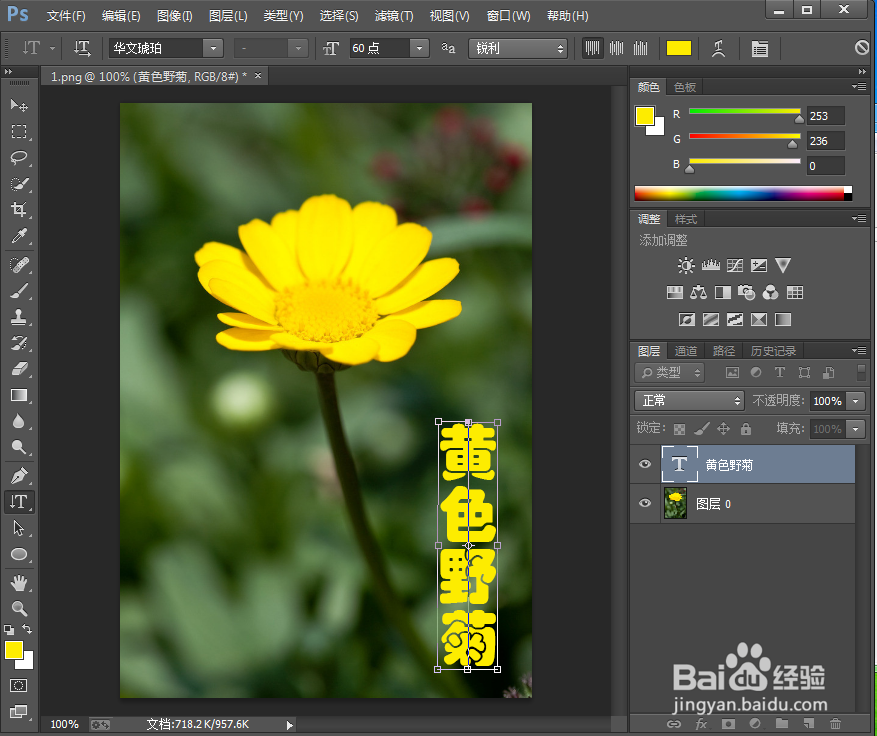Delete layer trash button

[x=834, y=724]
